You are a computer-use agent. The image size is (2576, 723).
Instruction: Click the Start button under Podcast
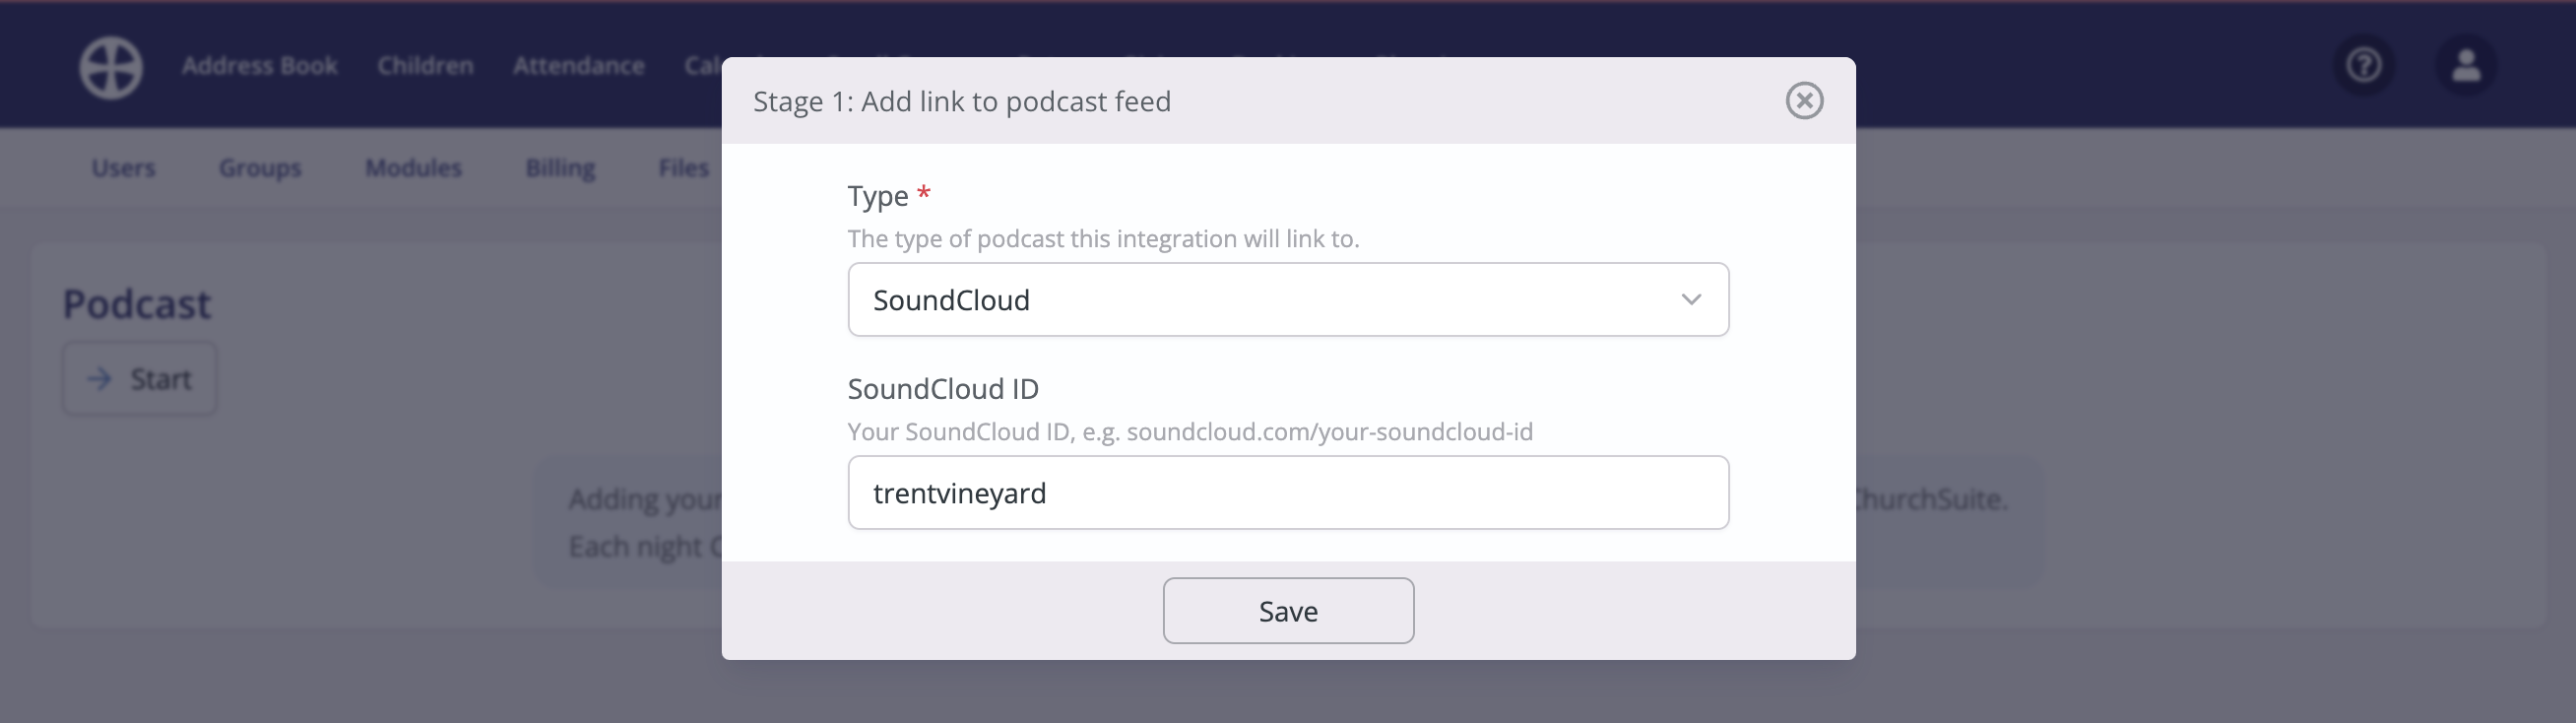pos(140,379)
